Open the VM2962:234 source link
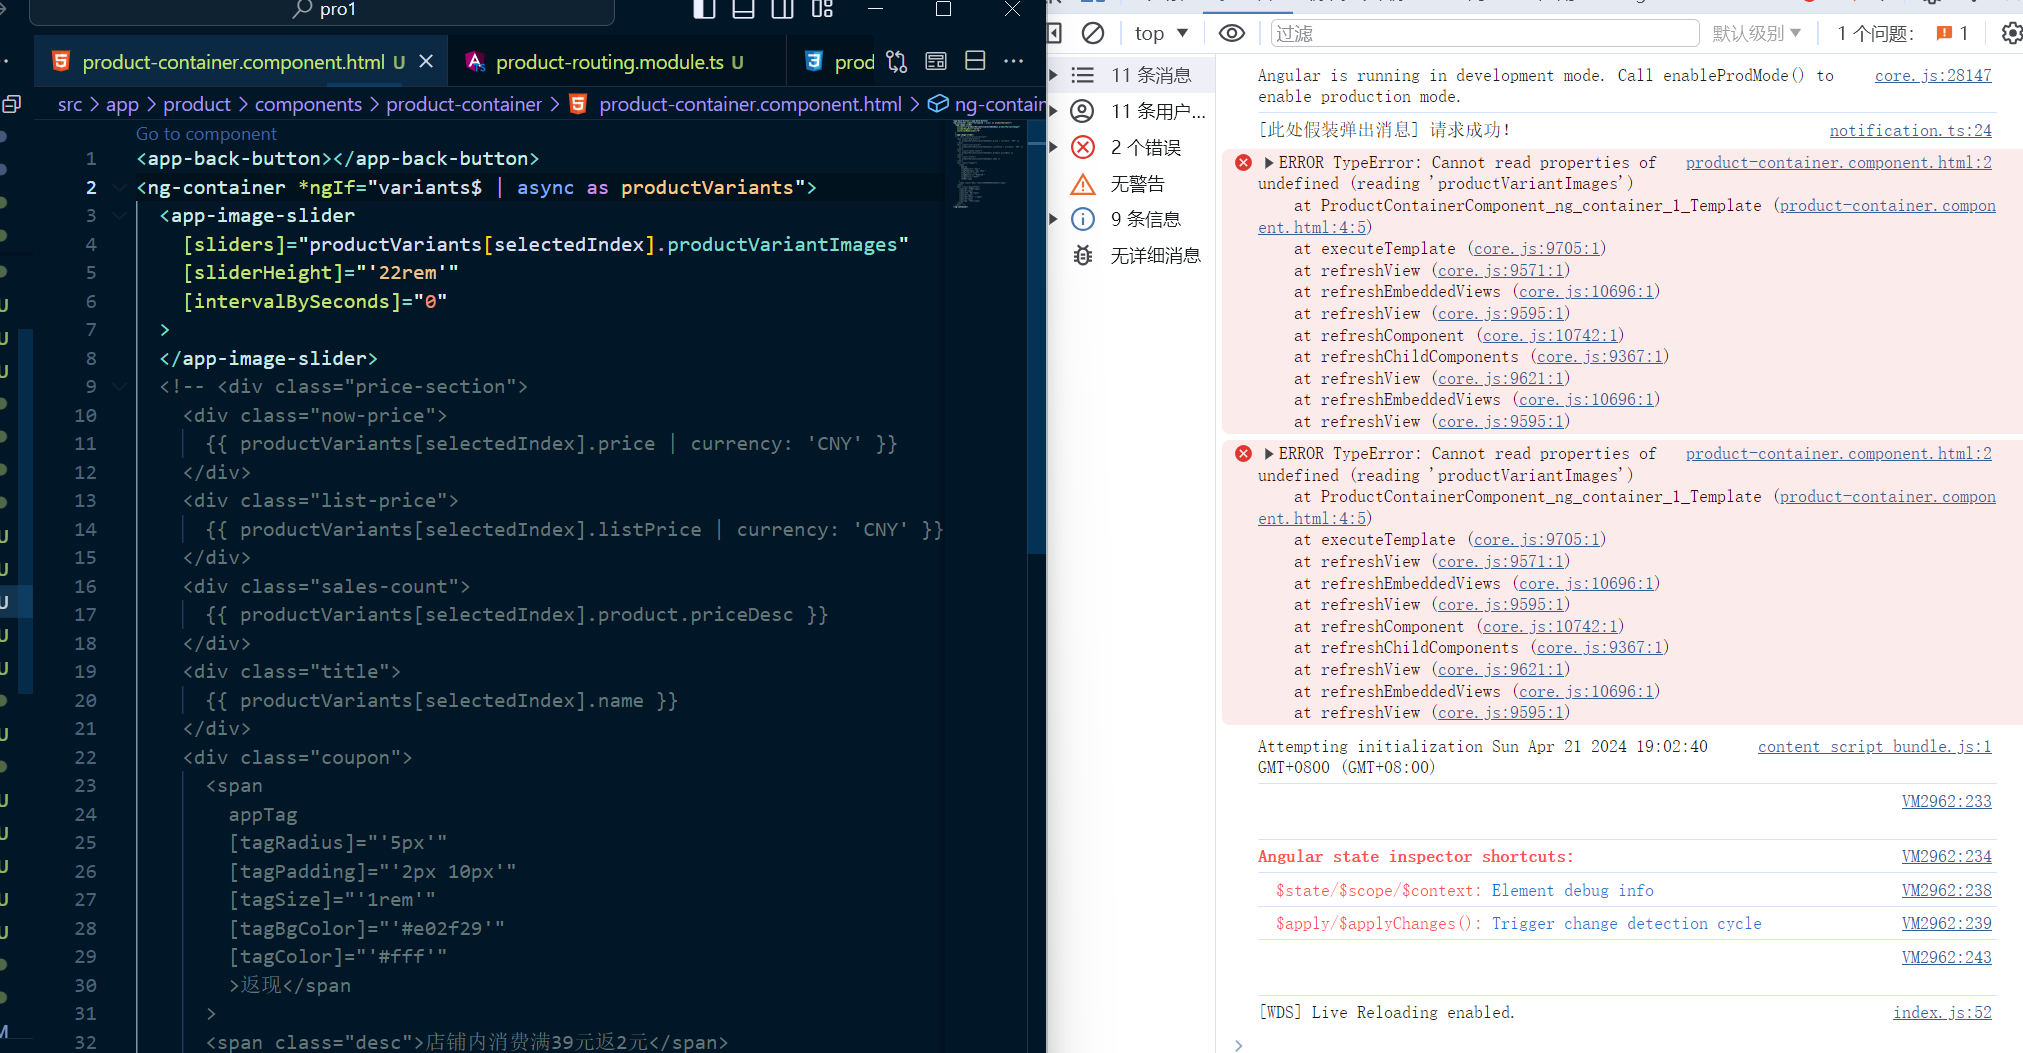 1946,856
